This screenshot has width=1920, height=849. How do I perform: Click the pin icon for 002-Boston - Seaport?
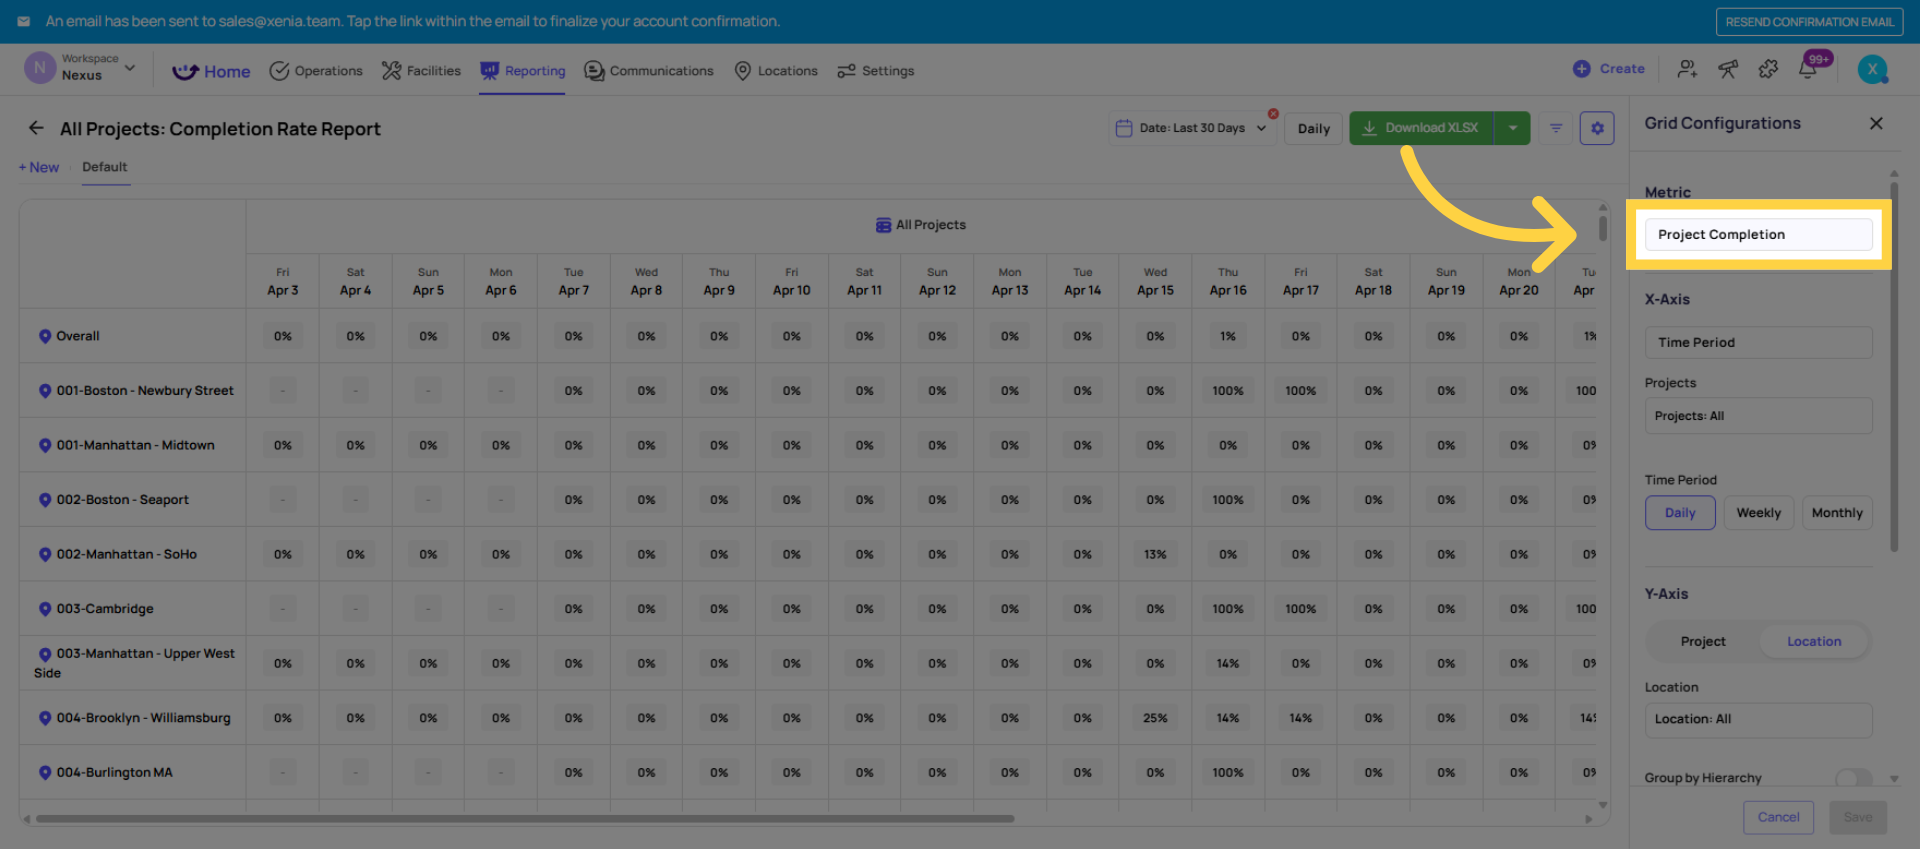point(45,500)
